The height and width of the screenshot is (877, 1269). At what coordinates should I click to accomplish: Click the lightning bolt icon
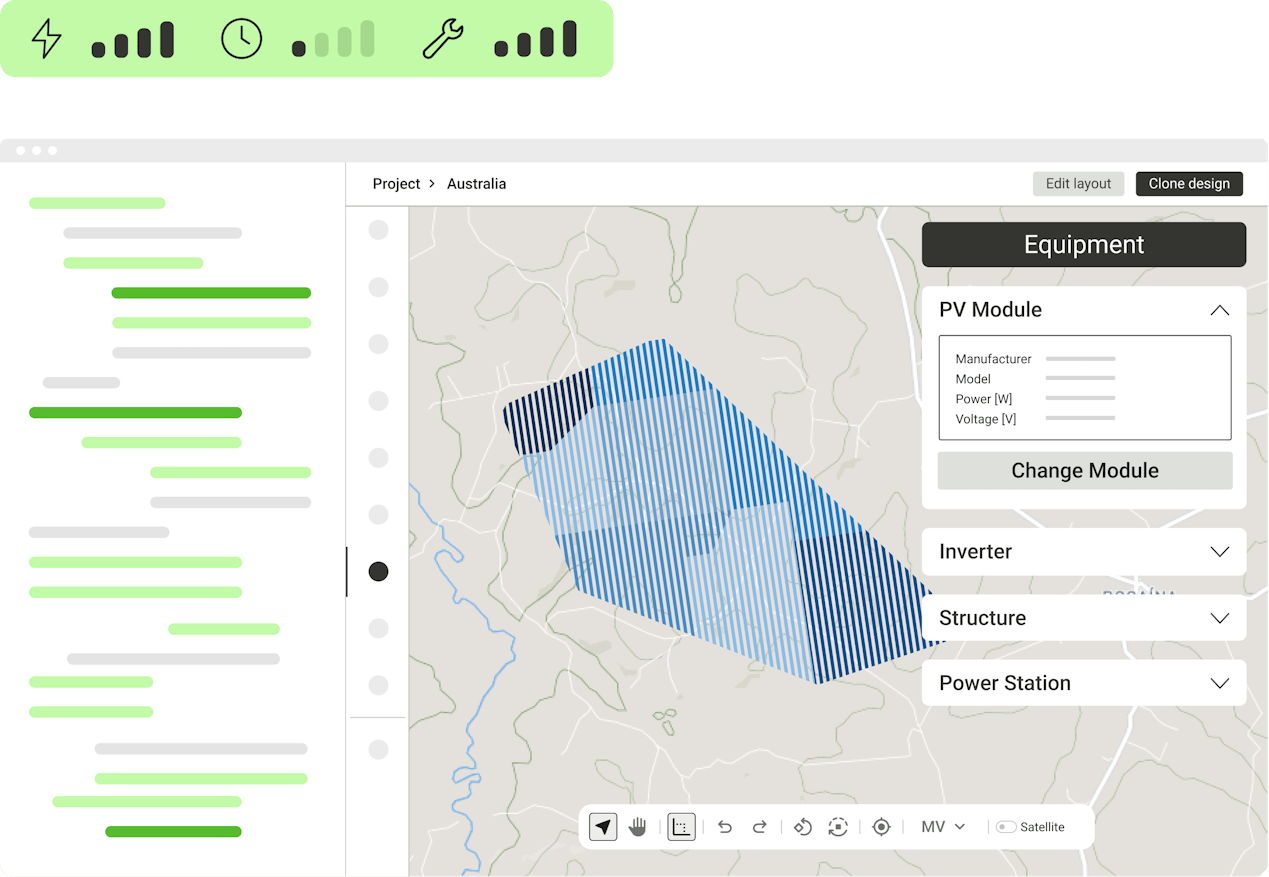pyautogui.click(x=47, y=39)
